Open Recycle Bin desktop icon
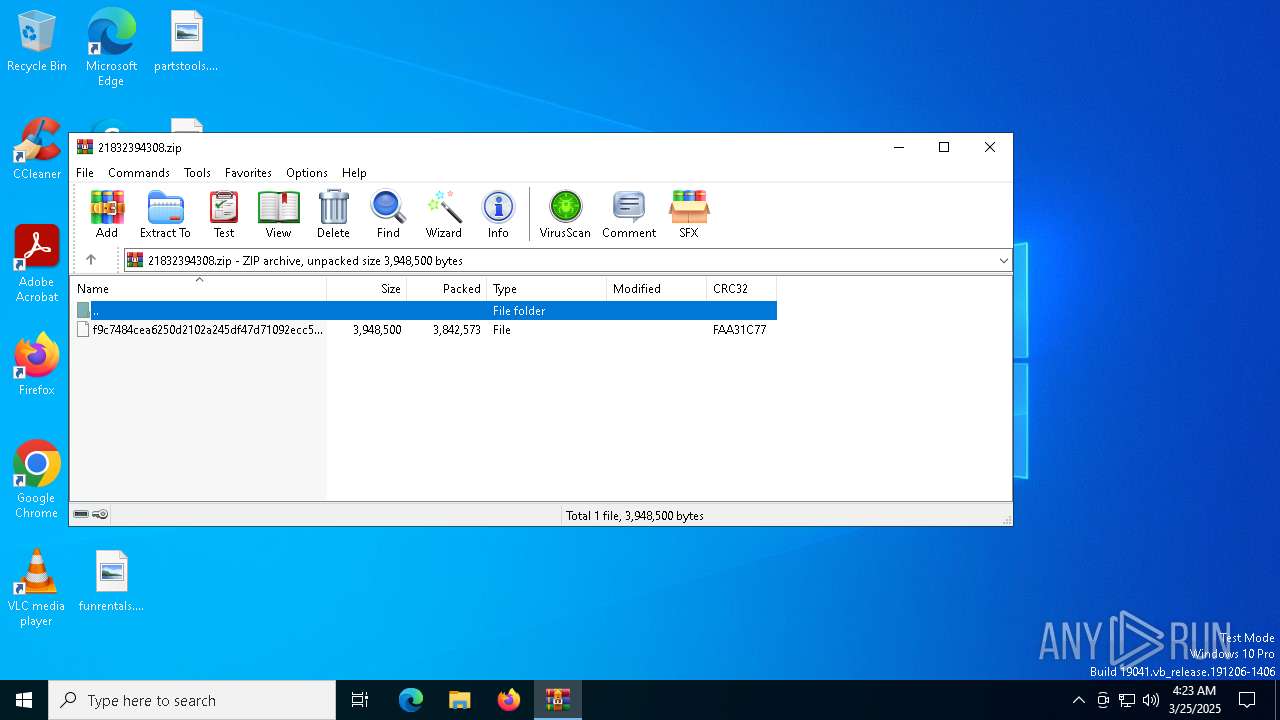Image resolution: width=1280 pixels, height=720 pixels. [37, 42]
